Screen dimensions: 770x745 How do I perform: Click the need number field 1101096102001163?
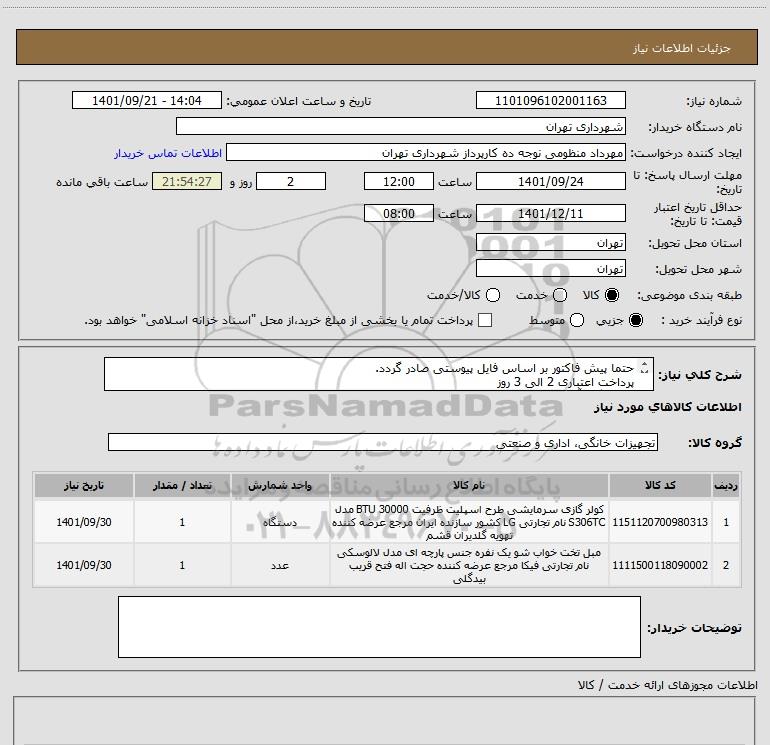(x=550, y=100)
